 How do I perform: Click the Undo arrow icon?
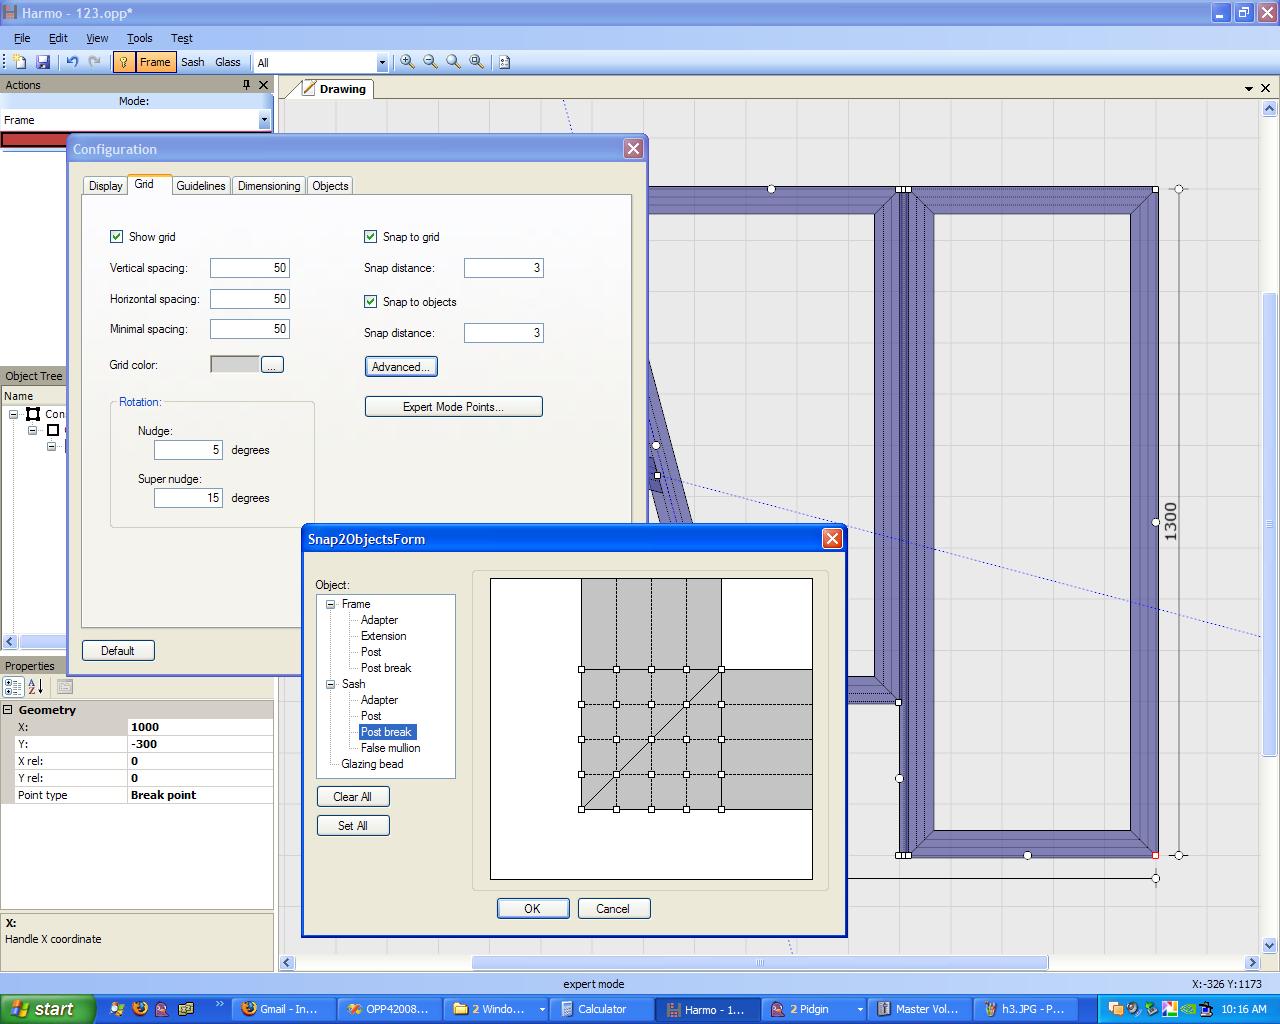(x=72, y=62)
